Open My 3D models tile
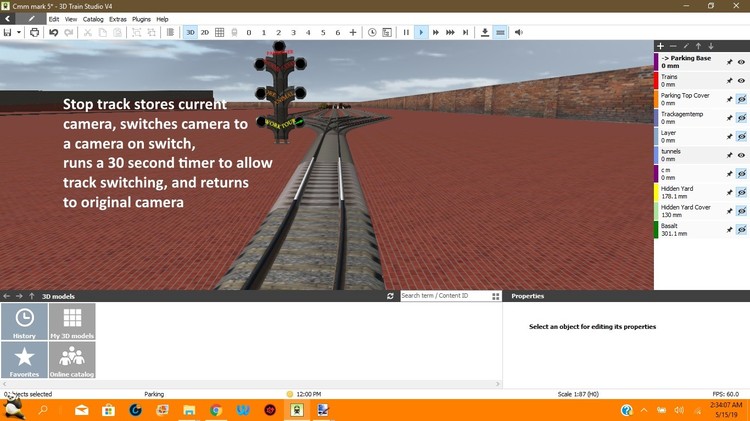 pos(72,321)
